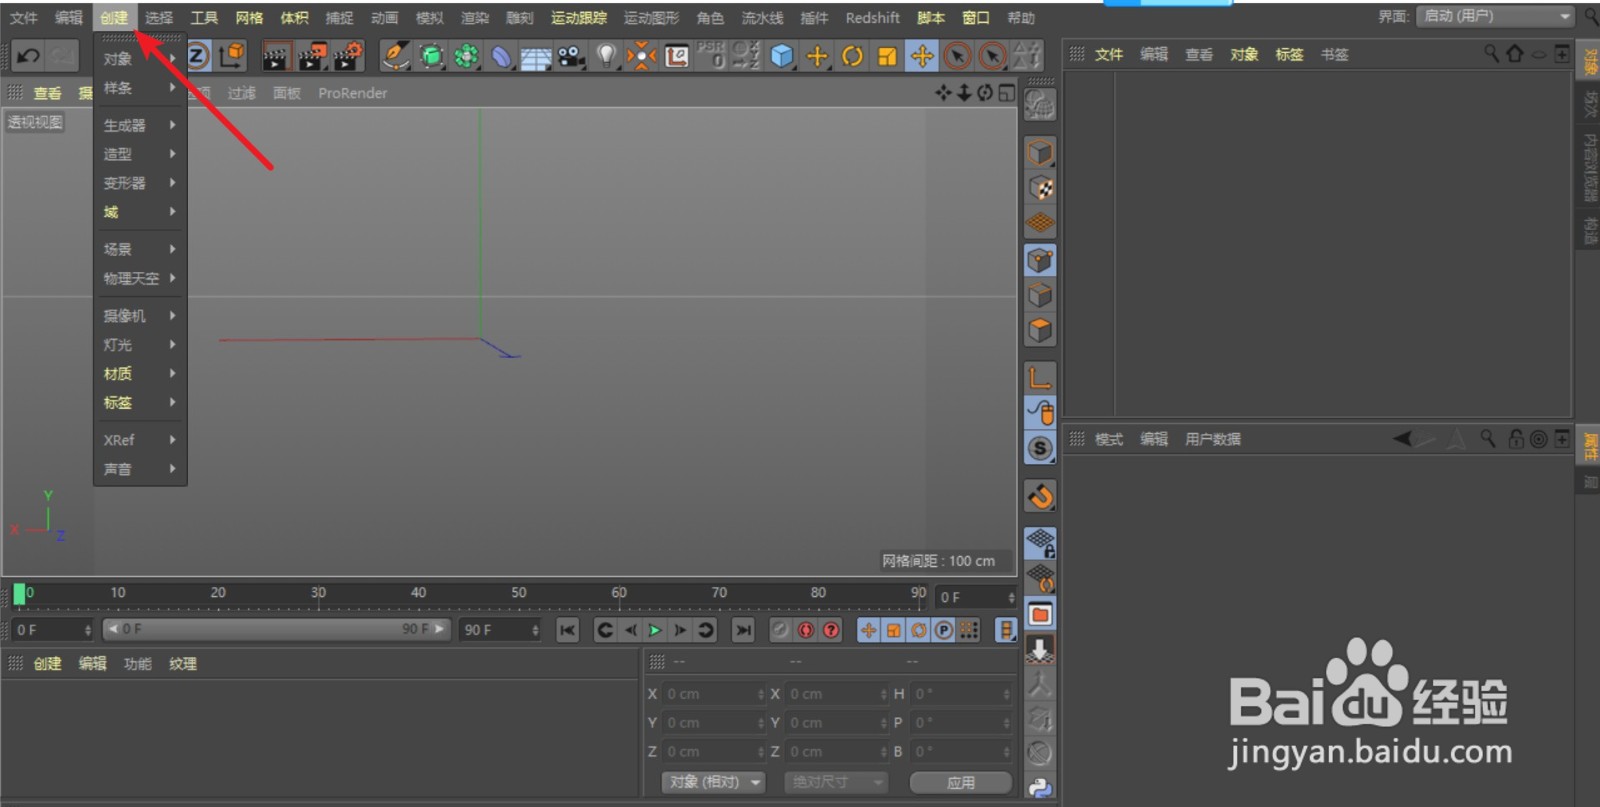This screenshot has width=1600, height=807.
Task: Open the 用户数据 menu in attributes panel
Action: tap(1213, 439)
